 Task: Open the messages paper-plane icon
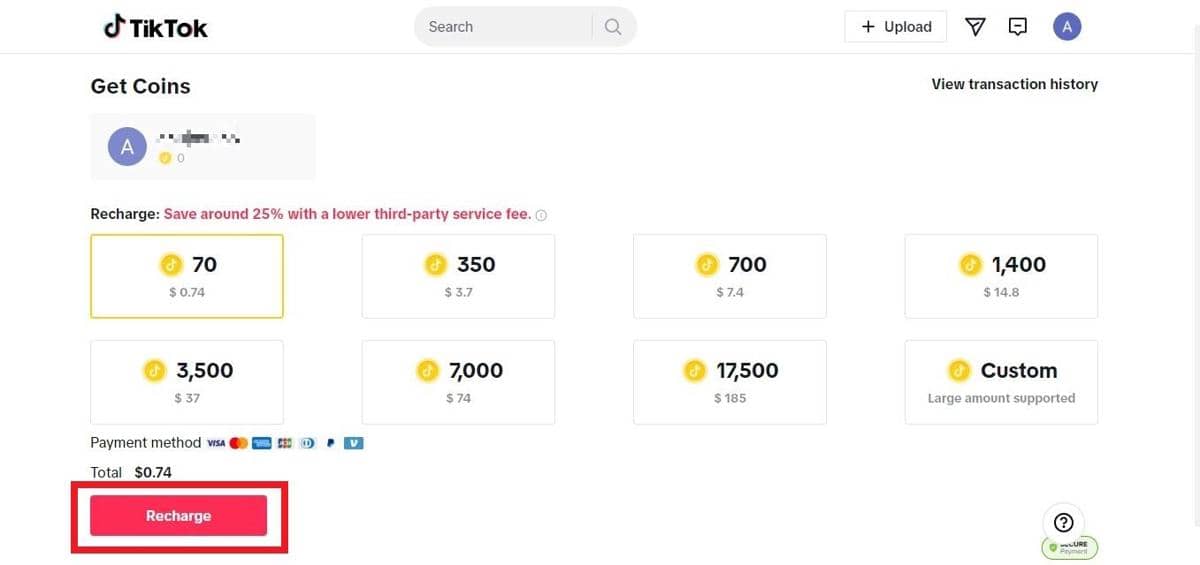click(975, 27)
